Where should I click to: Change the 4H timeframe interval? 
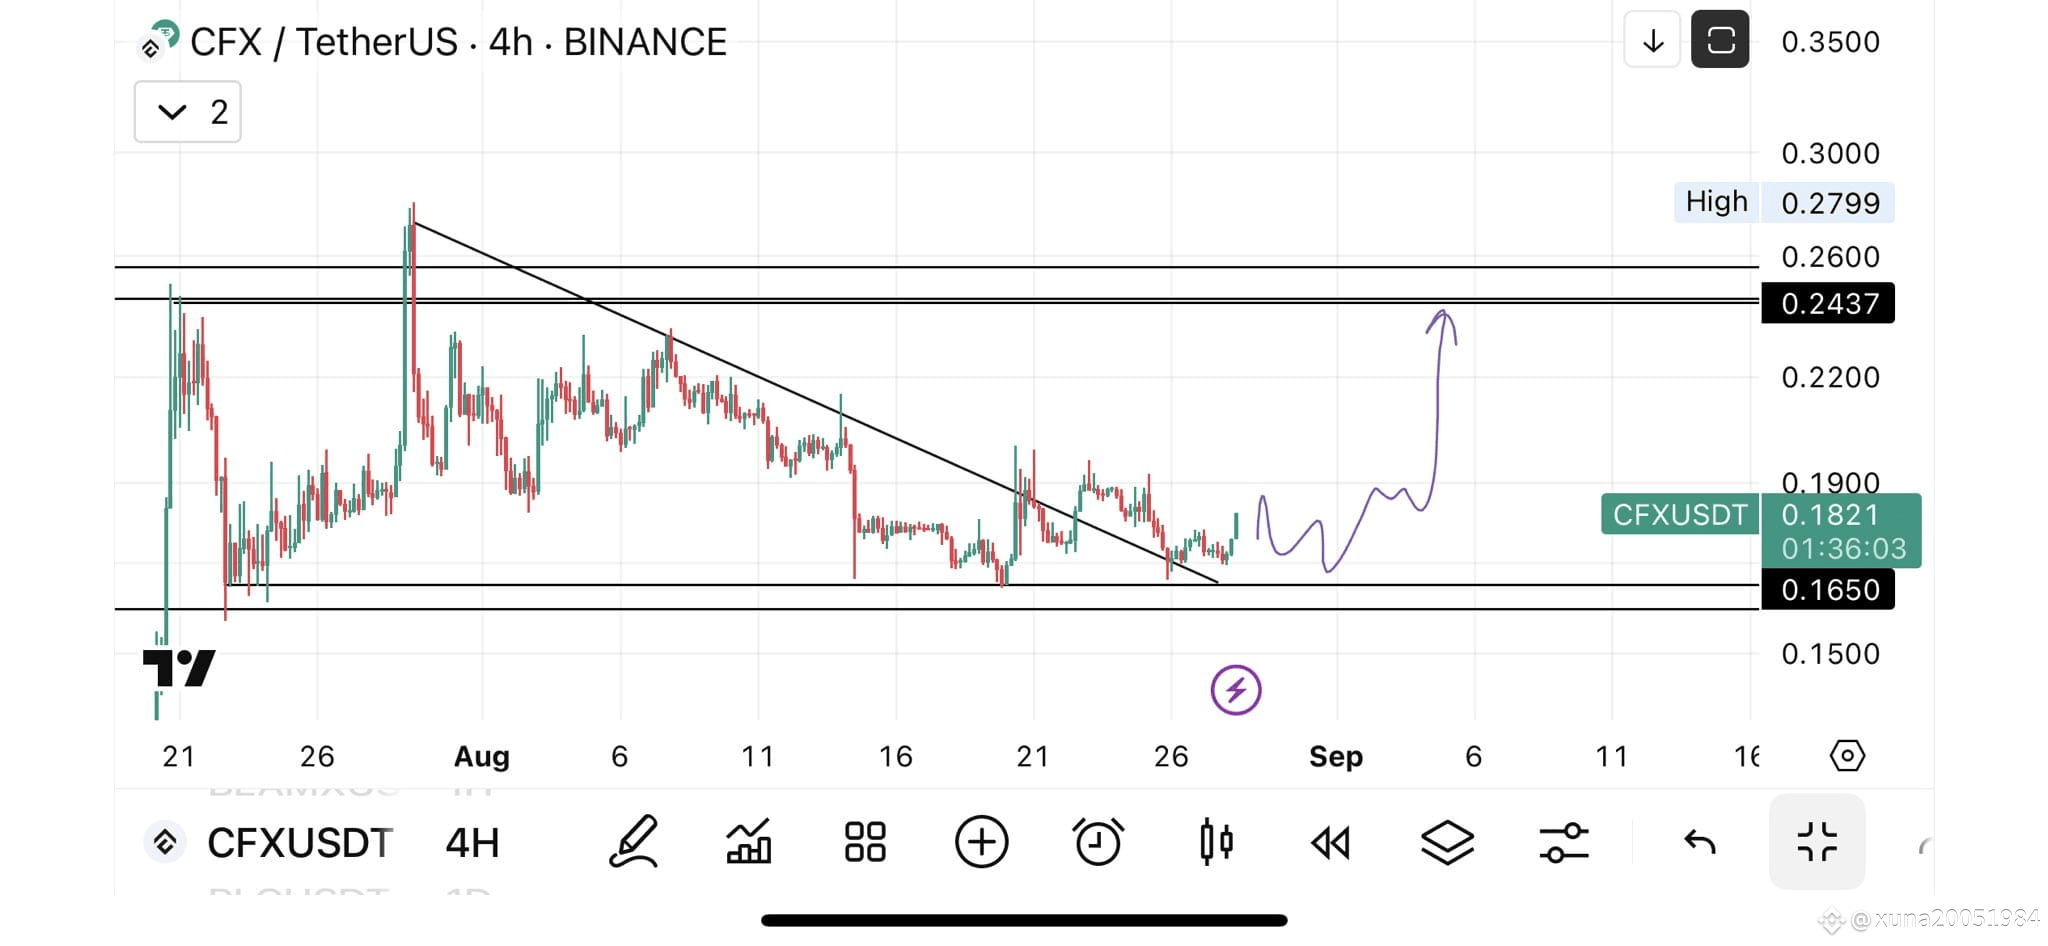pos(472,843)
